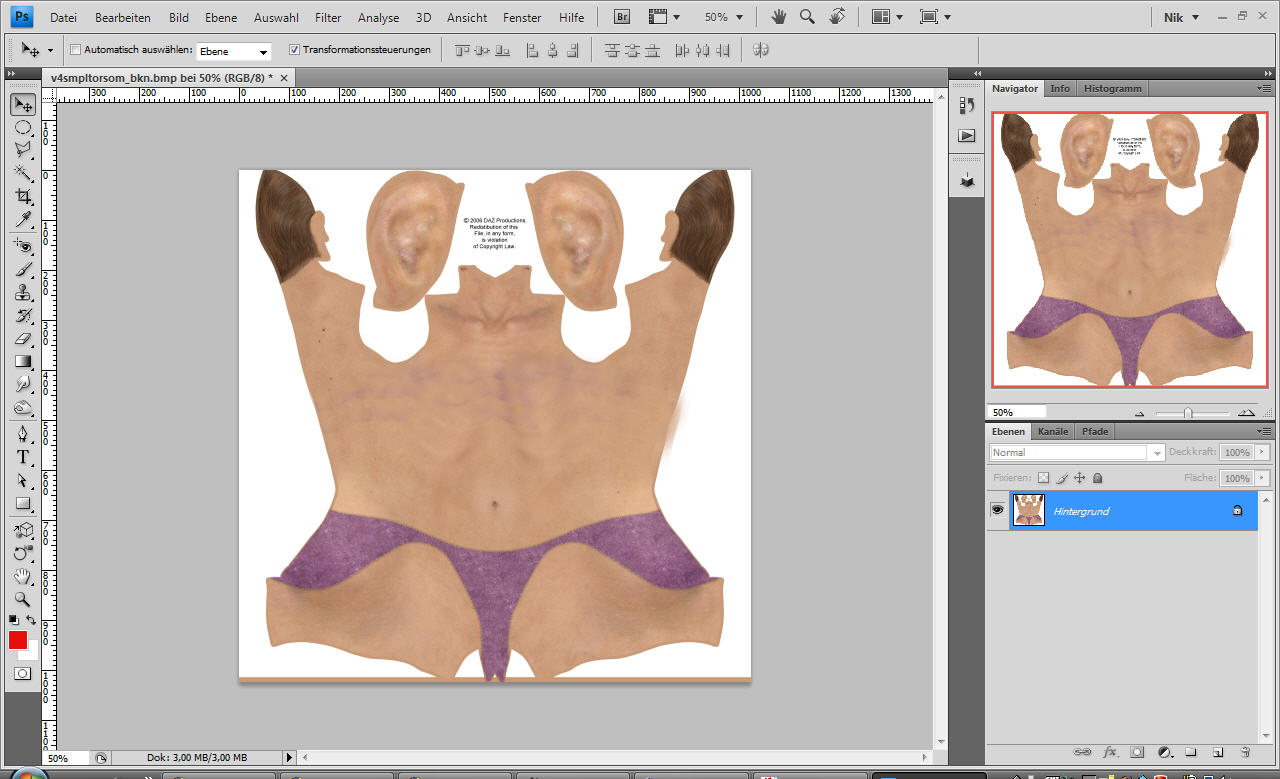This screenshot has width=1280, height=779.
Task: Click the Hintergrund layer thumbnail
Action: (1029, 510)
